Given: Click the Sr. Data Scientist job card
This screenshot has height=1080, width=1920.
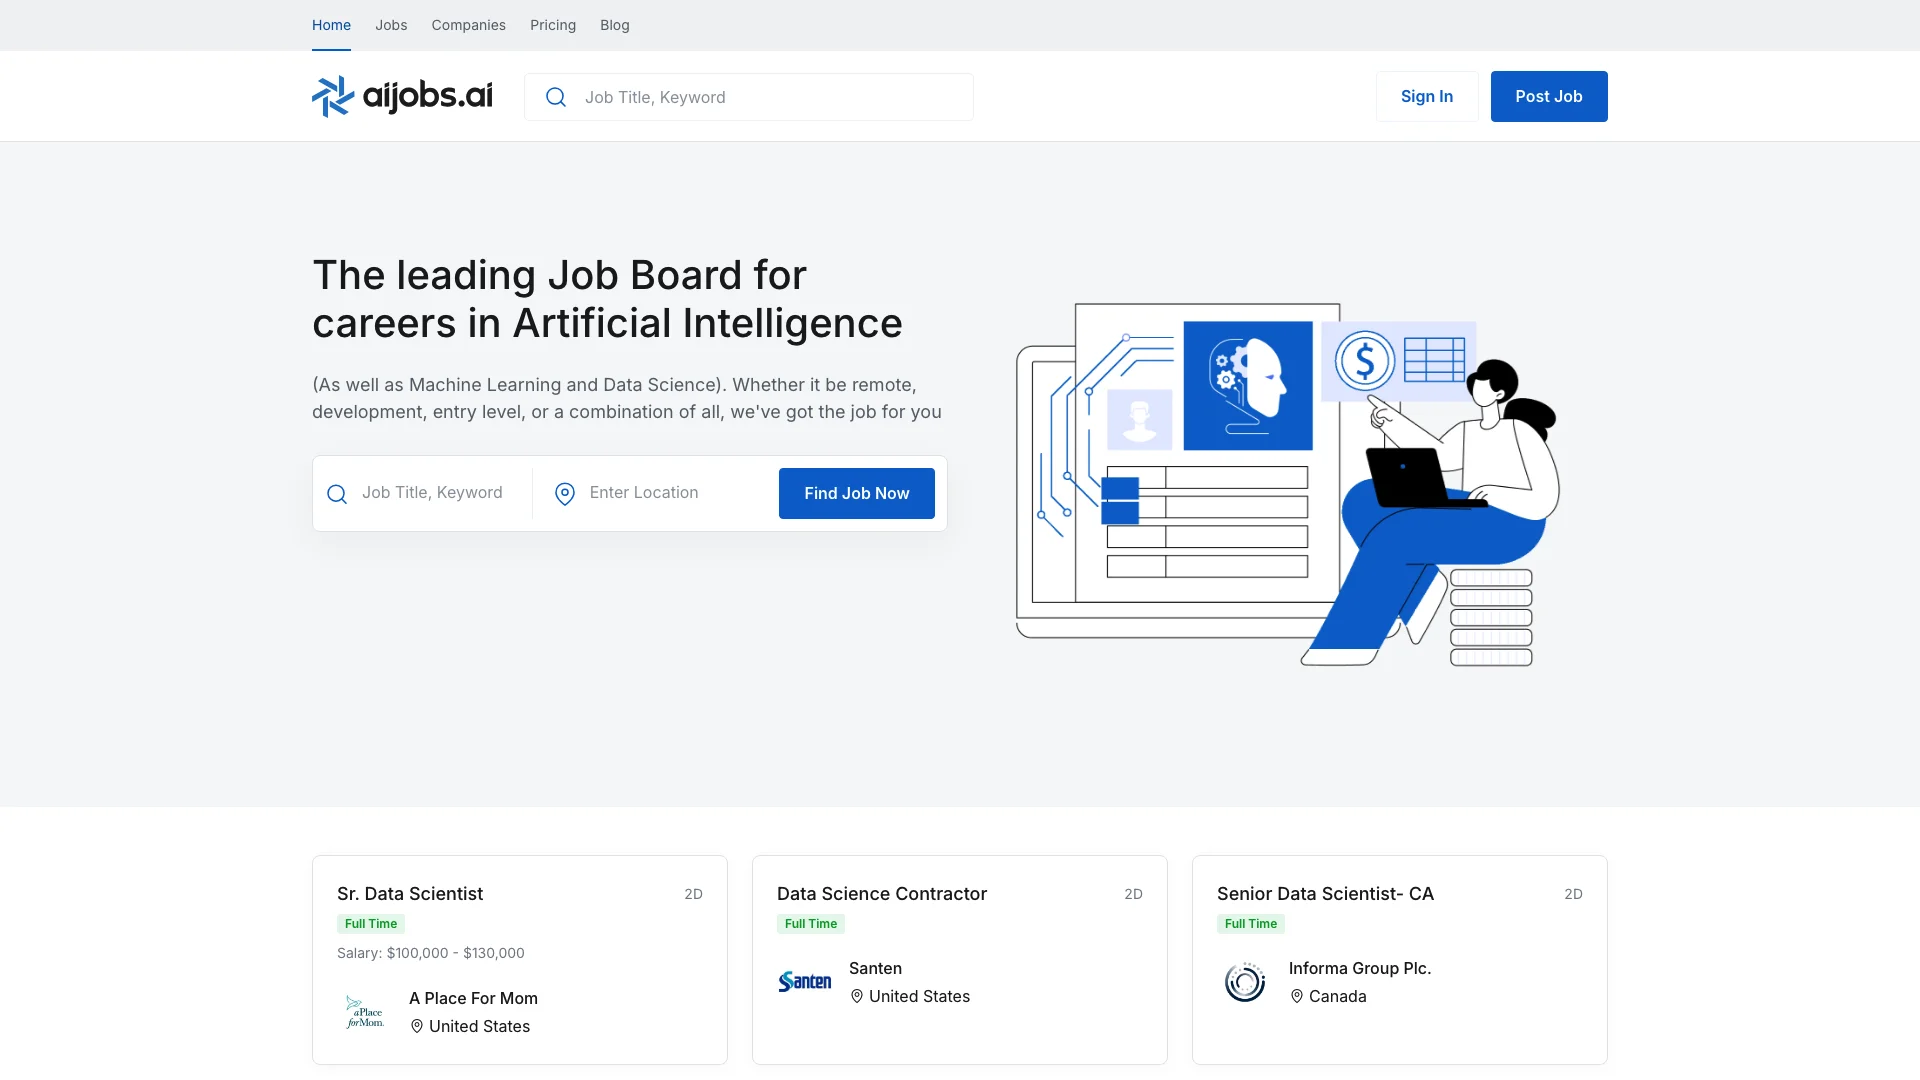Looking at the screenshot, I should pos(520,959).
